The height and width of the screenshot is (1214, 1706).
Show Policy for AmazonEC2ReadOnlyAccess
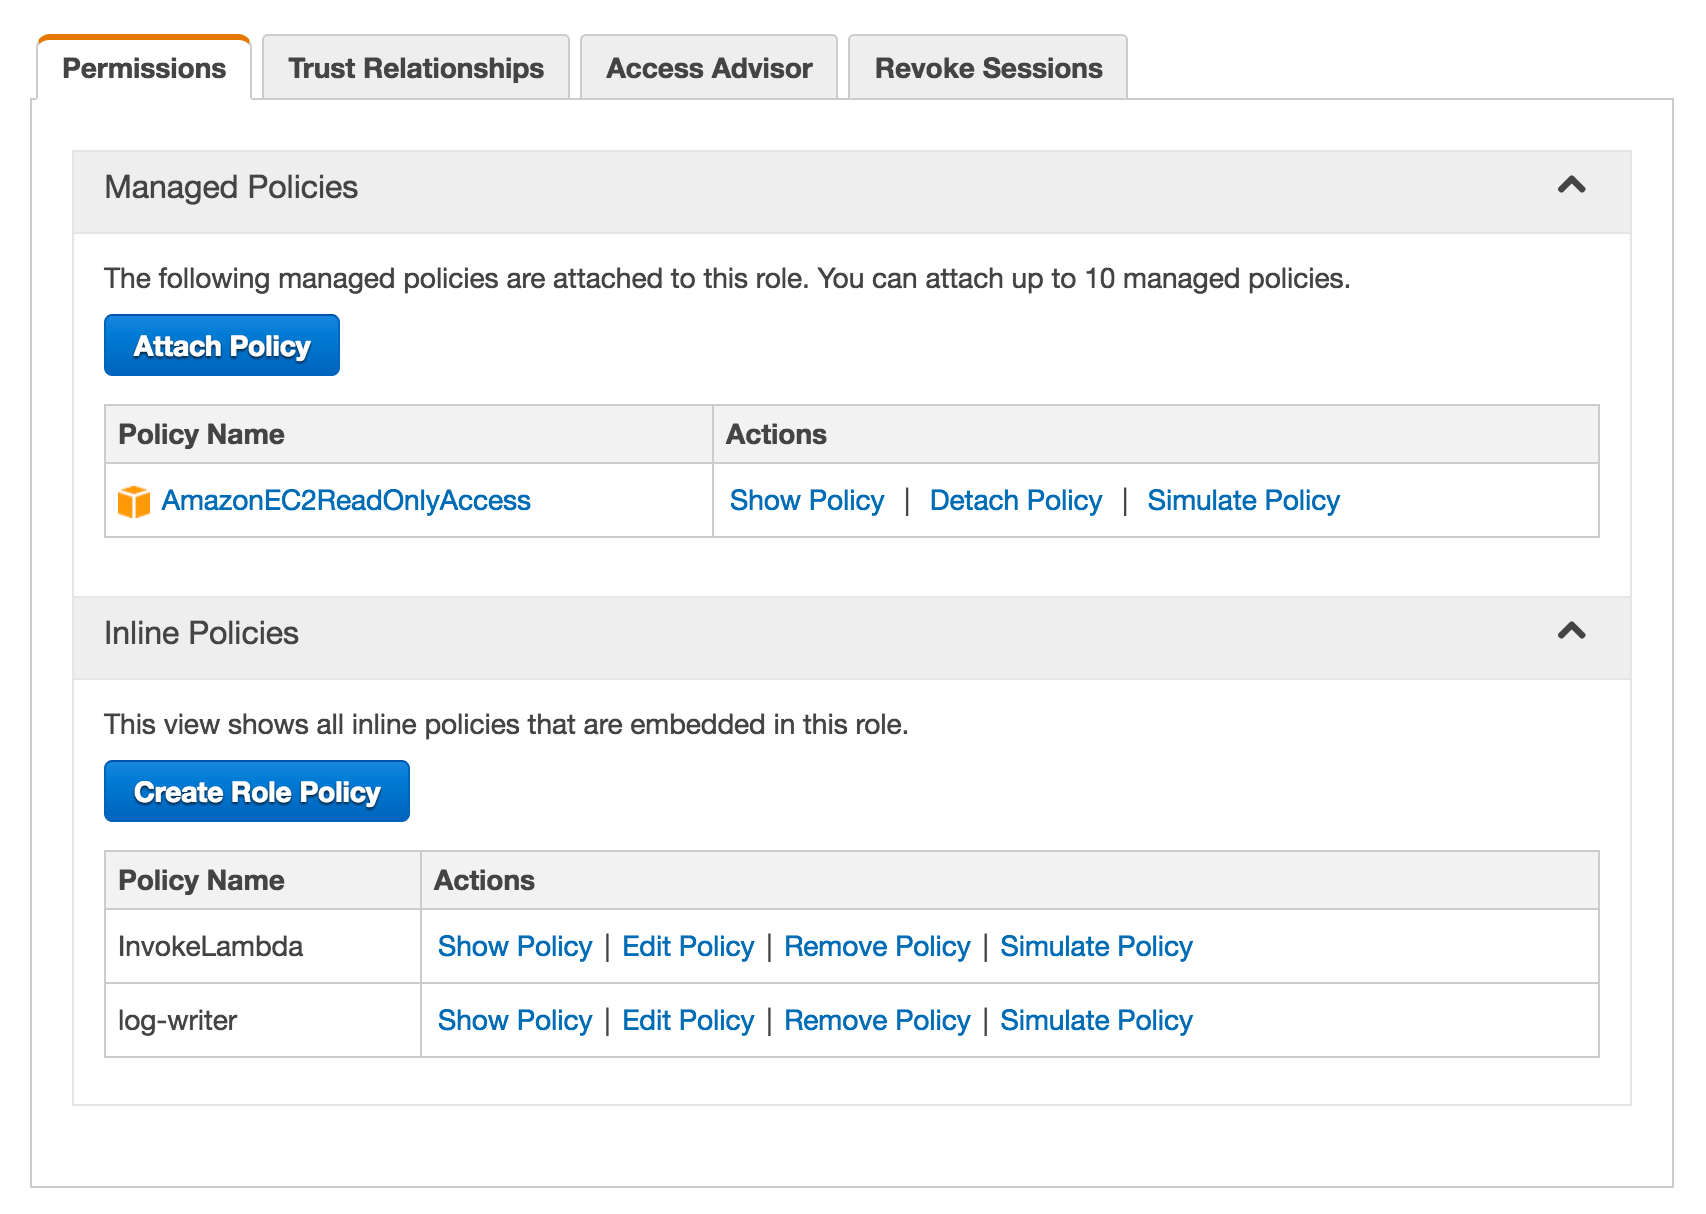tap(807, 501)
